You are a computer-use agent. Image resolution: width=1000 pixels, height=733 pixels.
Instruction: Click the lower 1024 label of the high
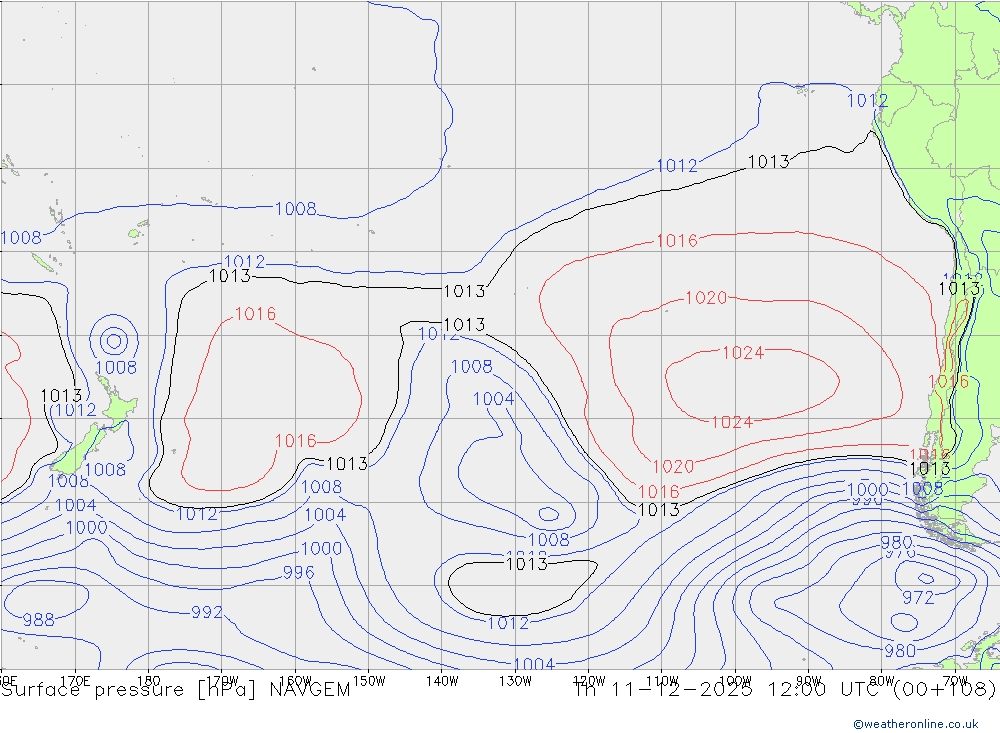point(732,422)
